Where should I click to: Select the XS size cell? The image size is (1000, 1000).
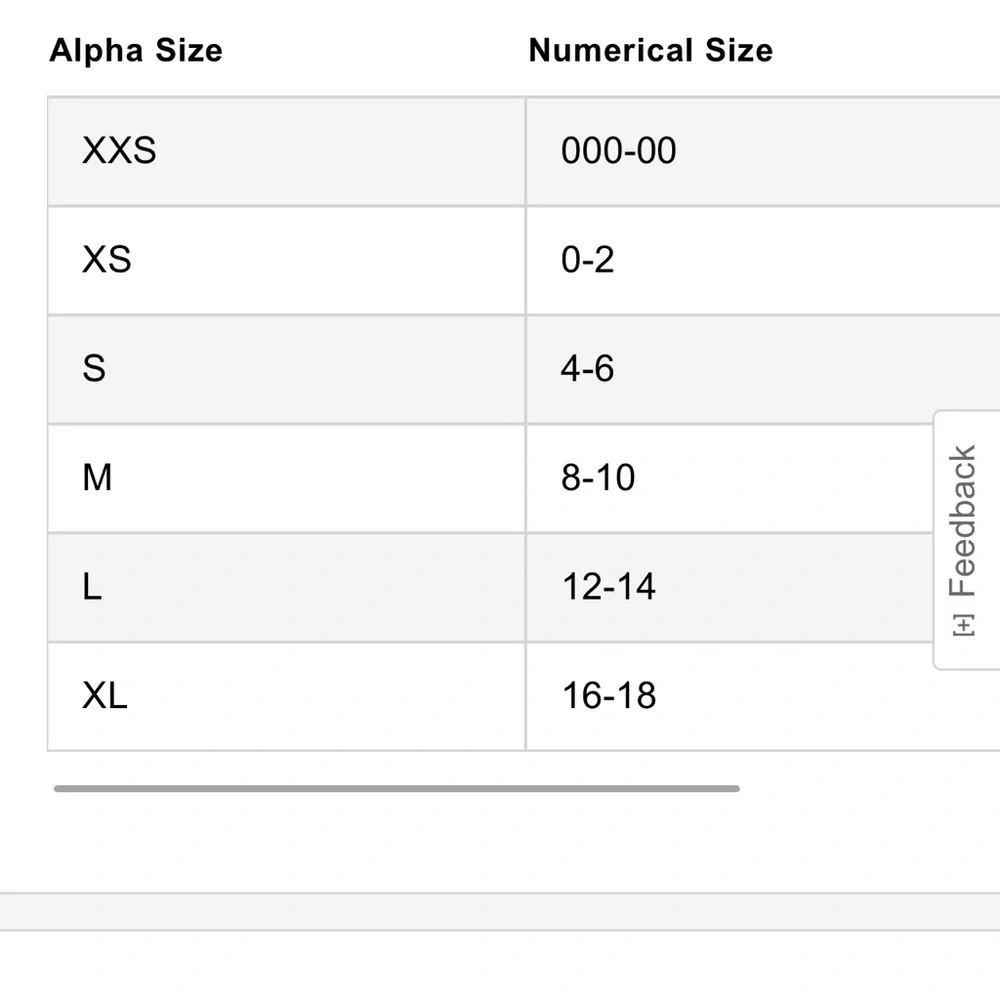click(107, 260)
